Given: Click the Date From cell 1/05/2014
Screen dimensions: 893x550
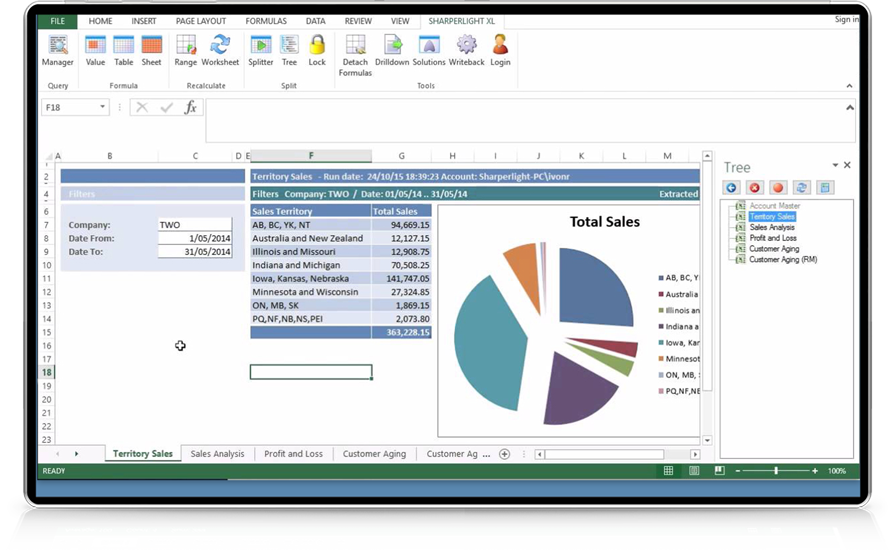Looking at the screenshot, I should (x=195, y=239).
